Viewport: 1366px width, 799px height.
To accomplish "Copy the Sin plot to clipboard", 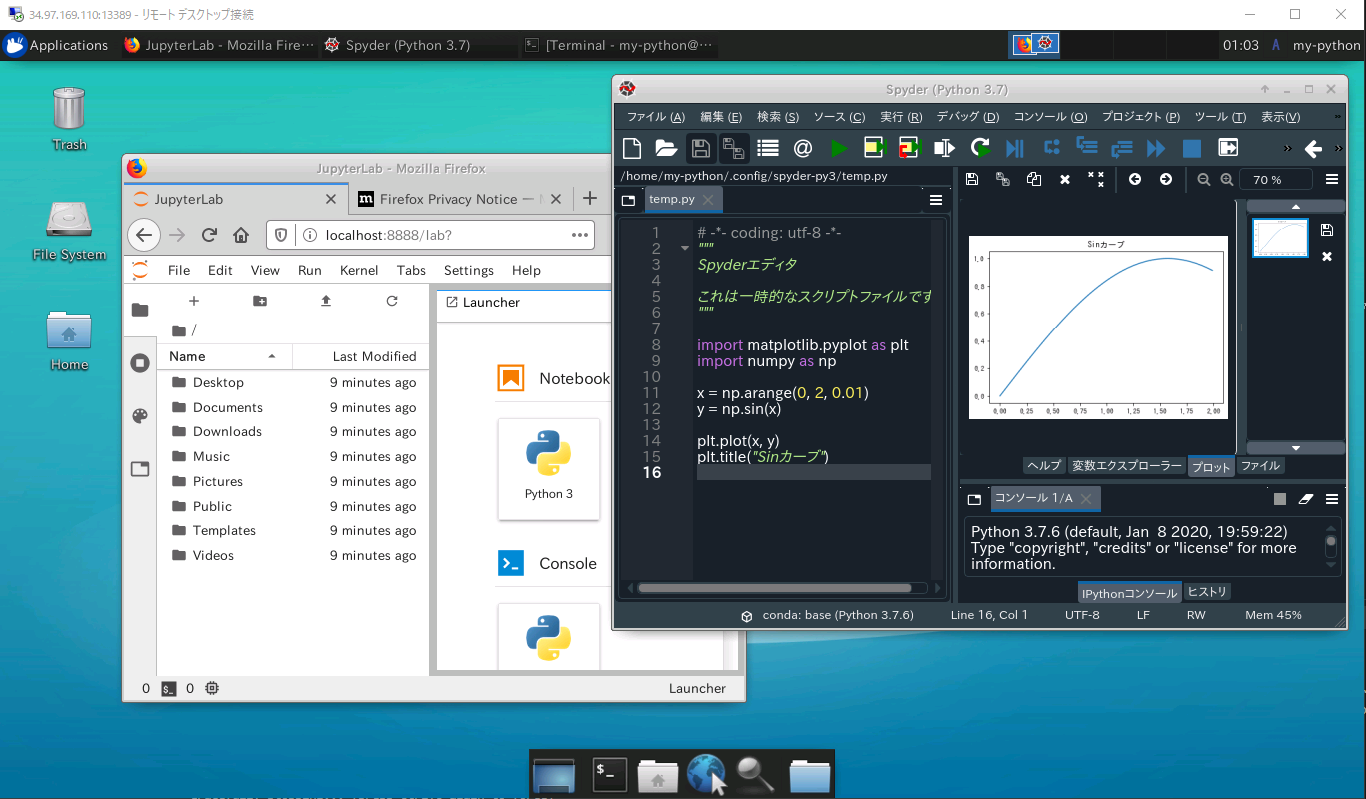I will (x=1034, y=179).
